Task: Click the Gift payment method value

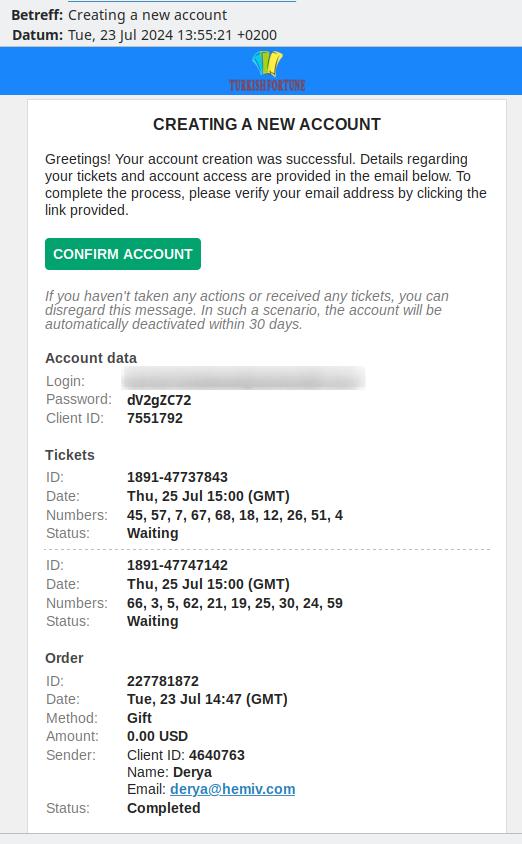Action: 139,718
